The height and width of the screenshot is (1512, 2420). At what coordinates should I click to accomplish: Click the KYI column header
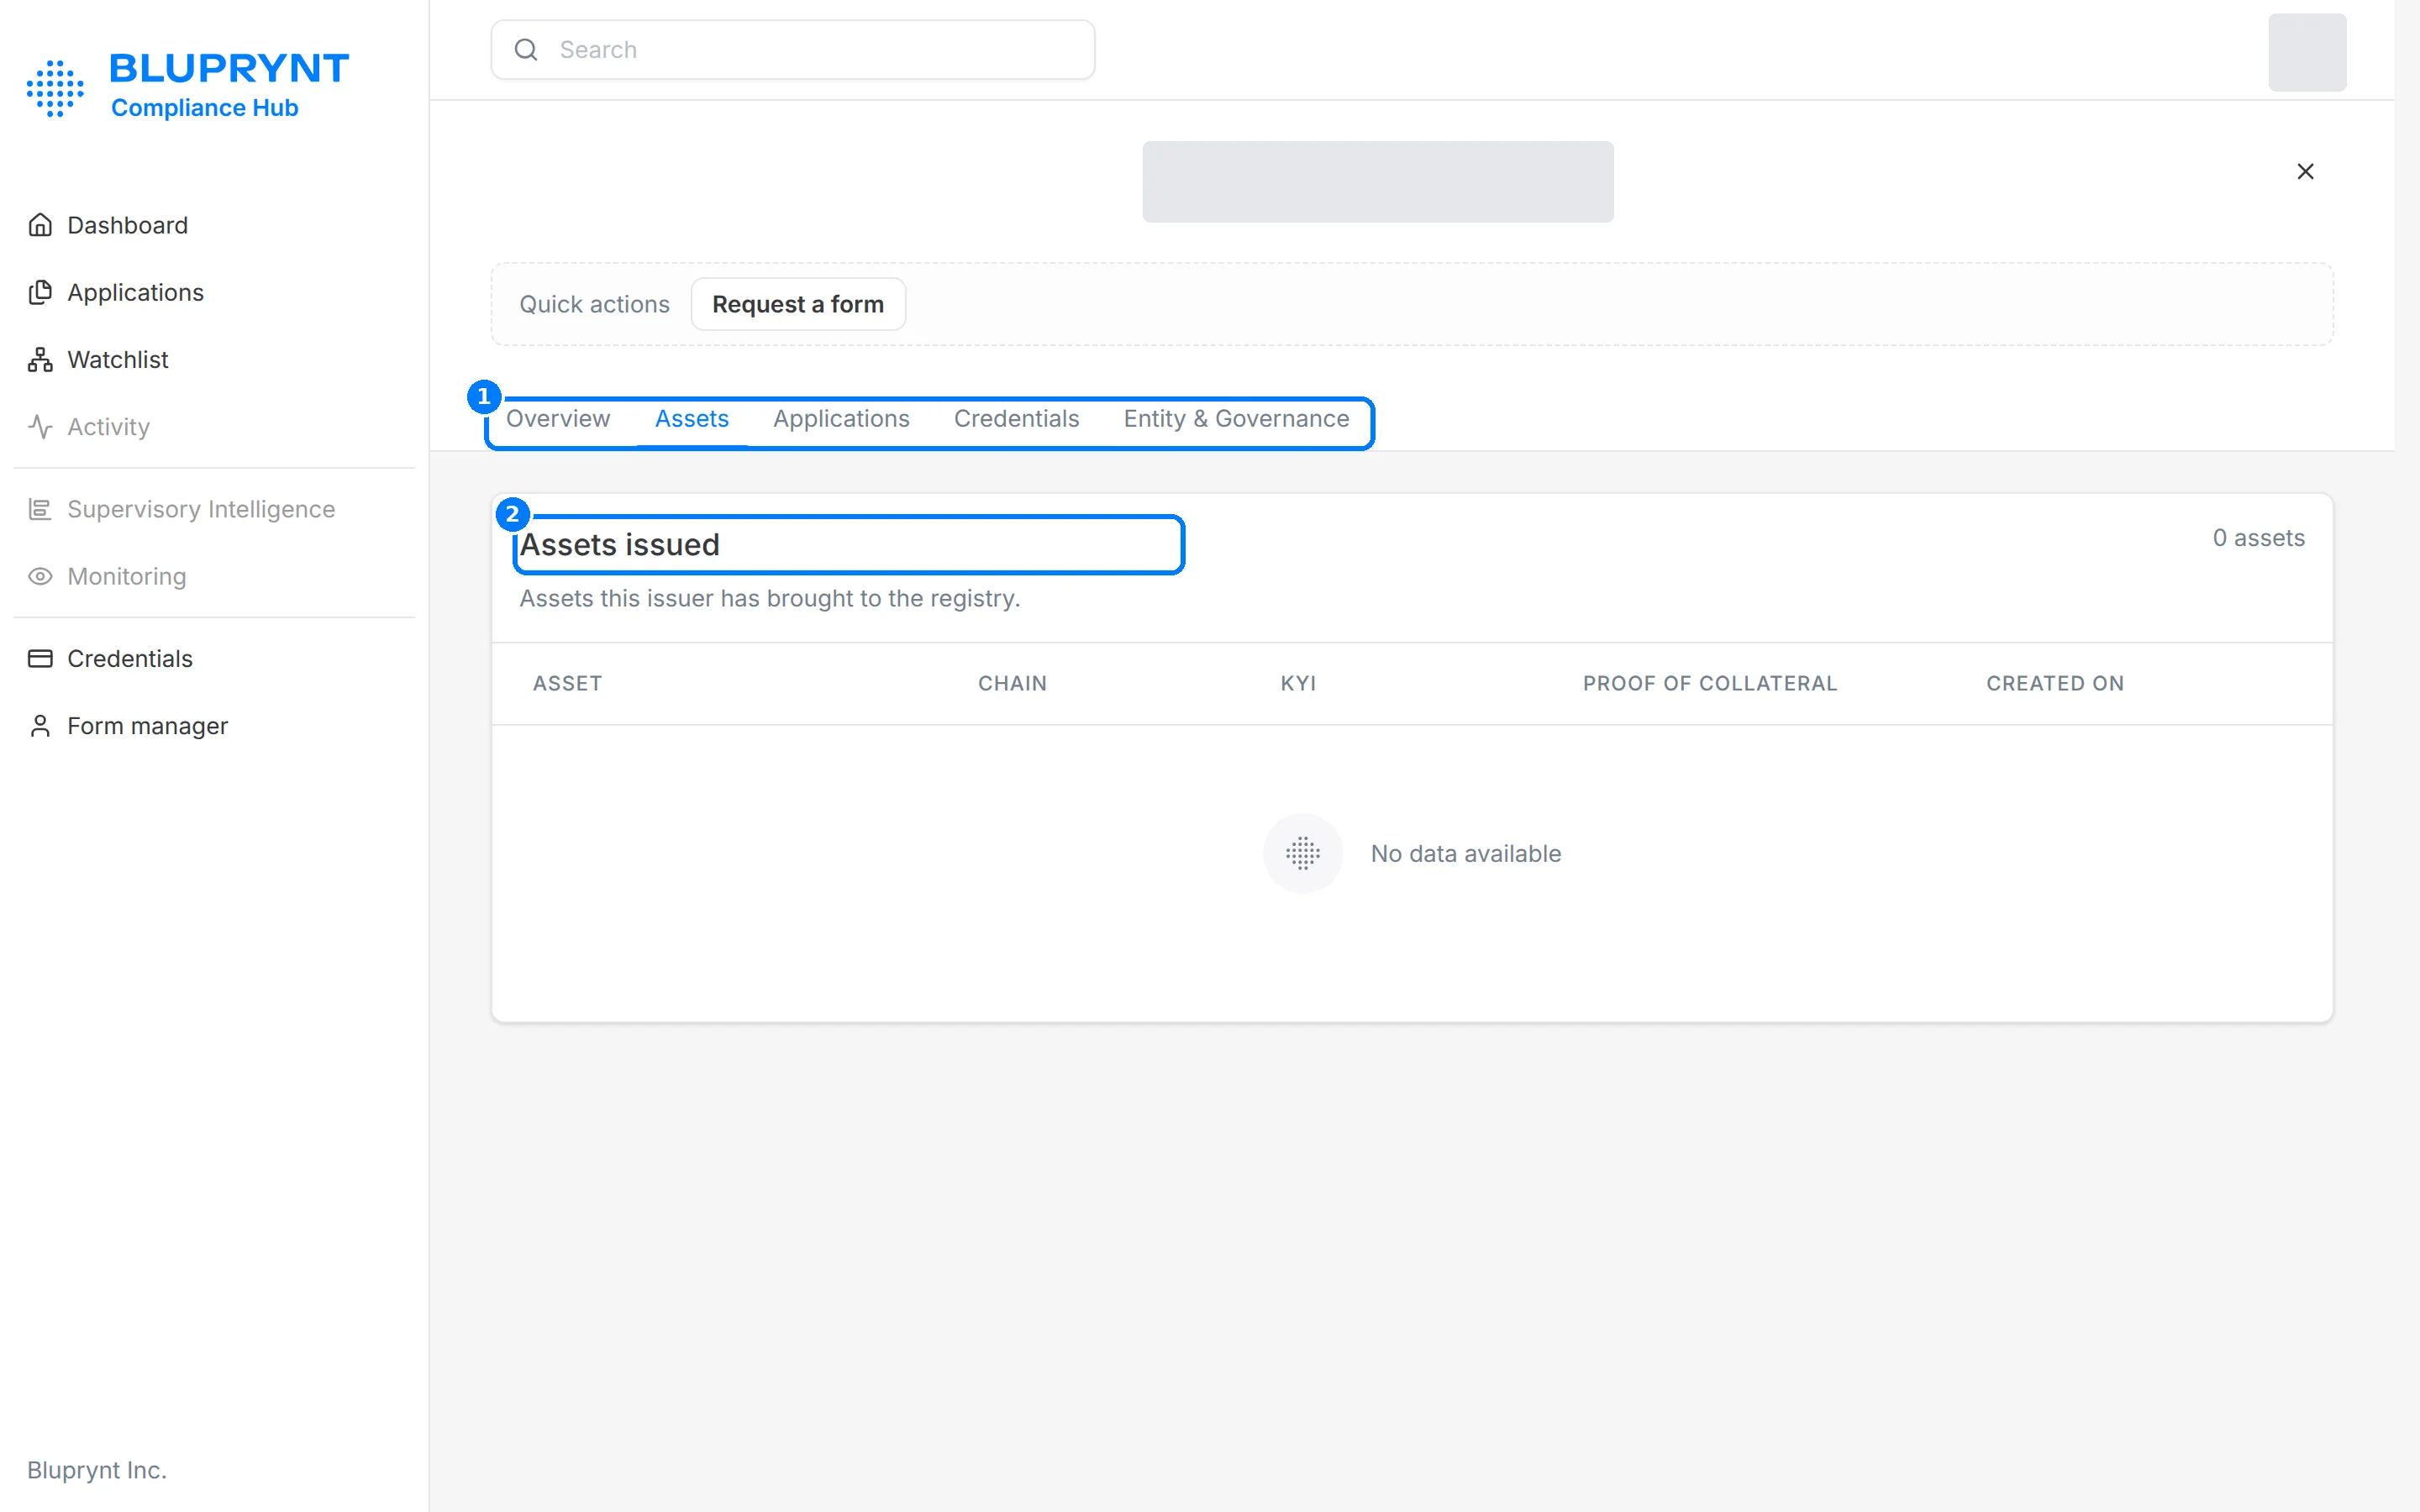1298,683
